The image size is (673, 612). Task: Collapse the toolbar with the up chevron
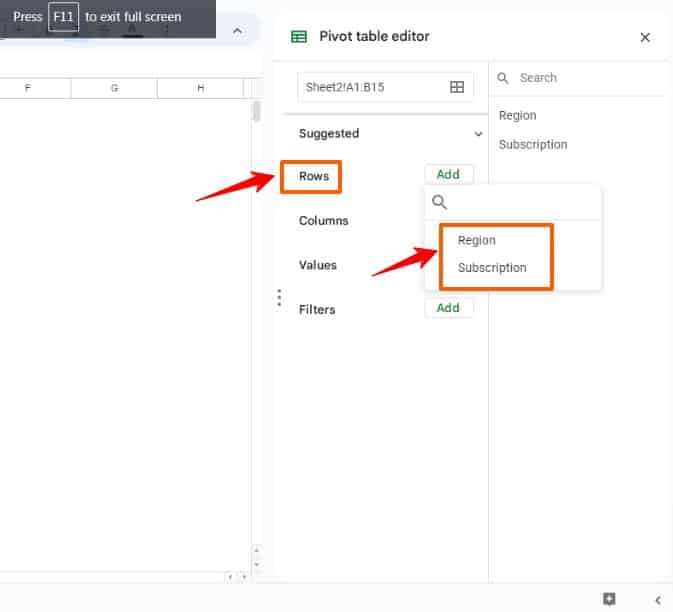(x=237, y=31)
